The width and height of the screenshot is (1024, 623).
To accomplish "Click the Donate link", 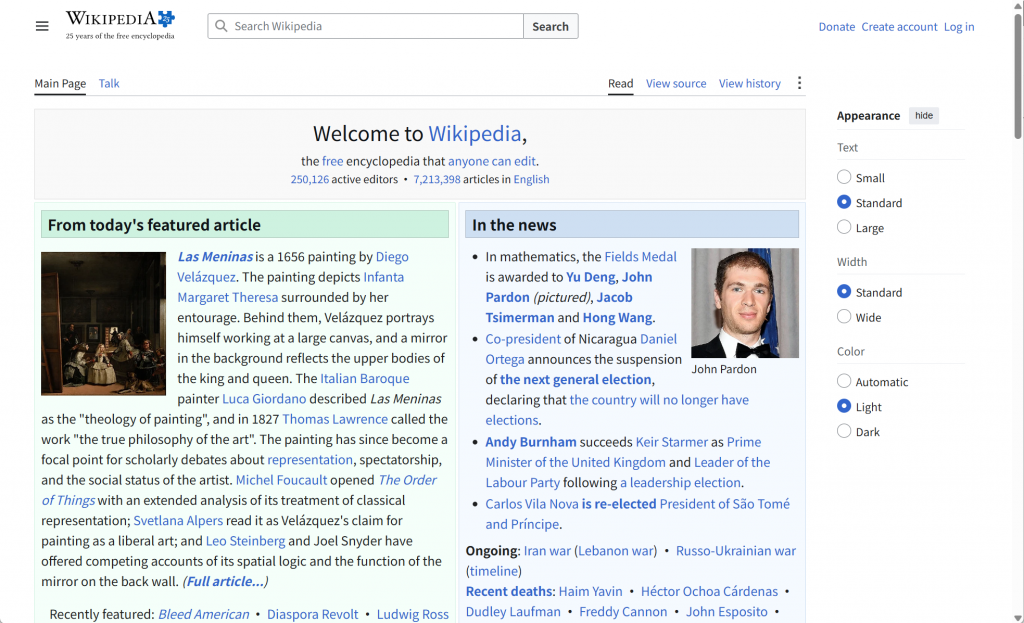I will [837, 27].
